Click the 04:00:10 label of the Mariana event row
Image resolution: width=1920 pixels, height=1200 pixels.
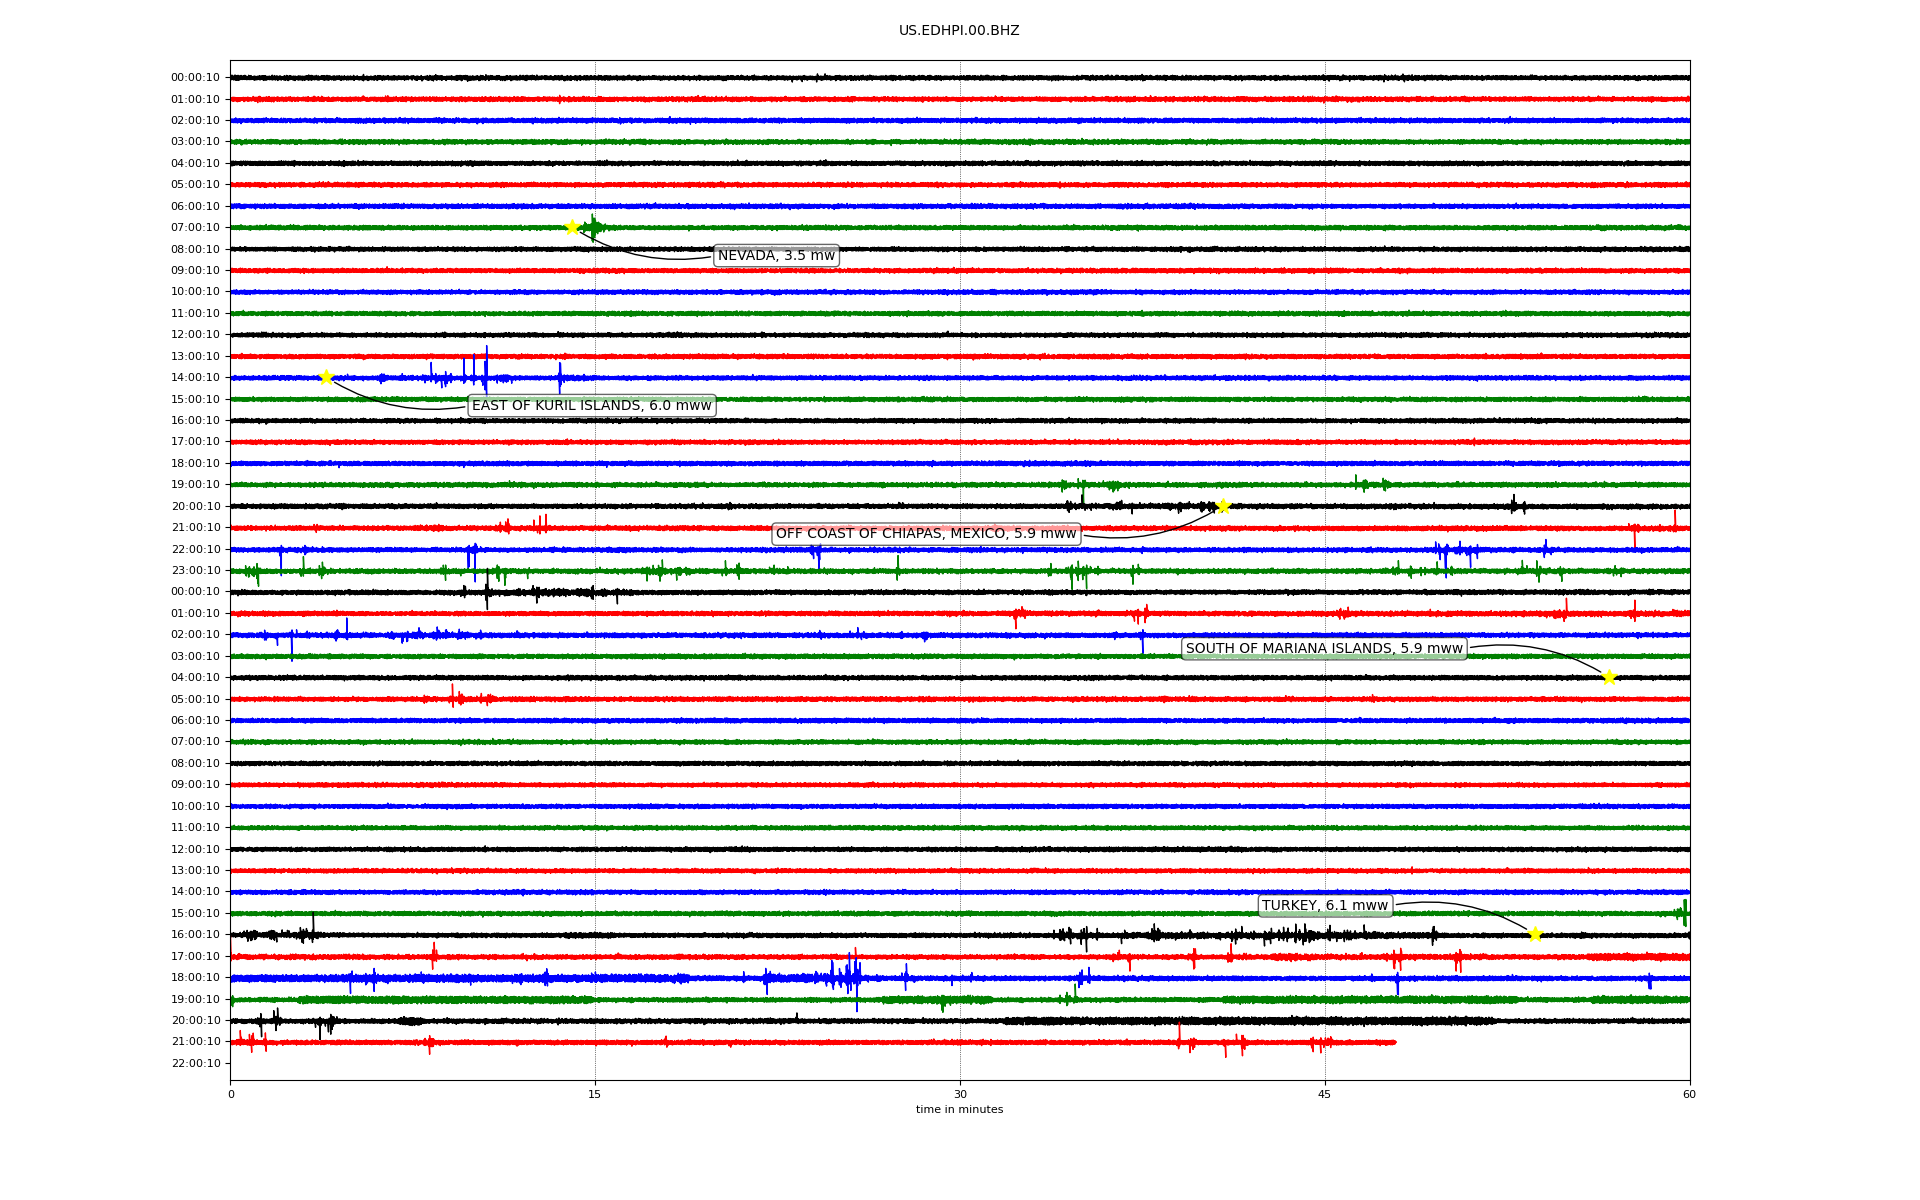[195, 678]
